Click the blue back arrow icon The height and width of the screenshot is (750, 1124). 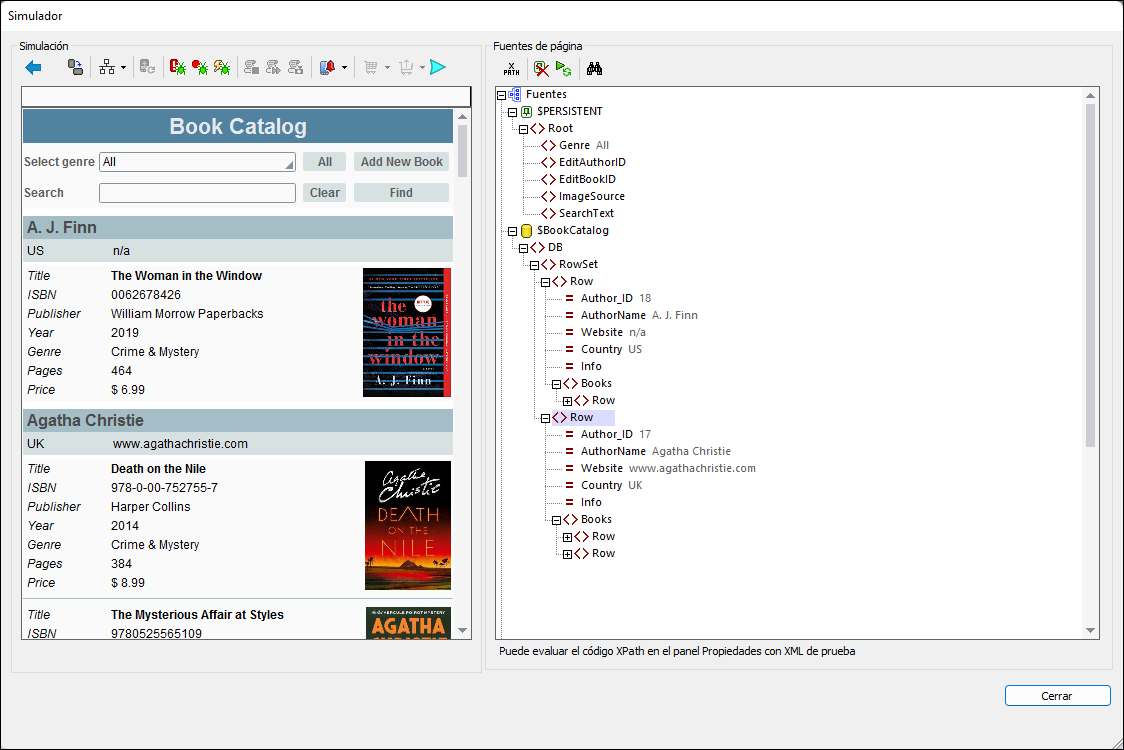tap(33, 67)
